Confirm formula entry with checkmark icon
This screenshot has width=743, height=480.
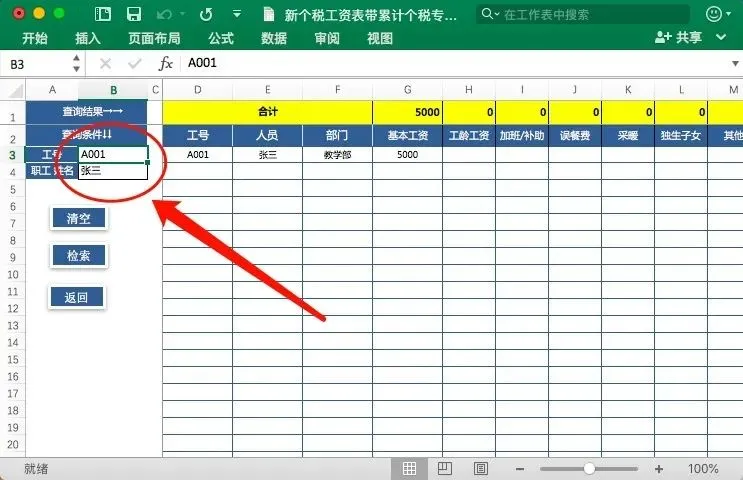click(x=135, y=63)
